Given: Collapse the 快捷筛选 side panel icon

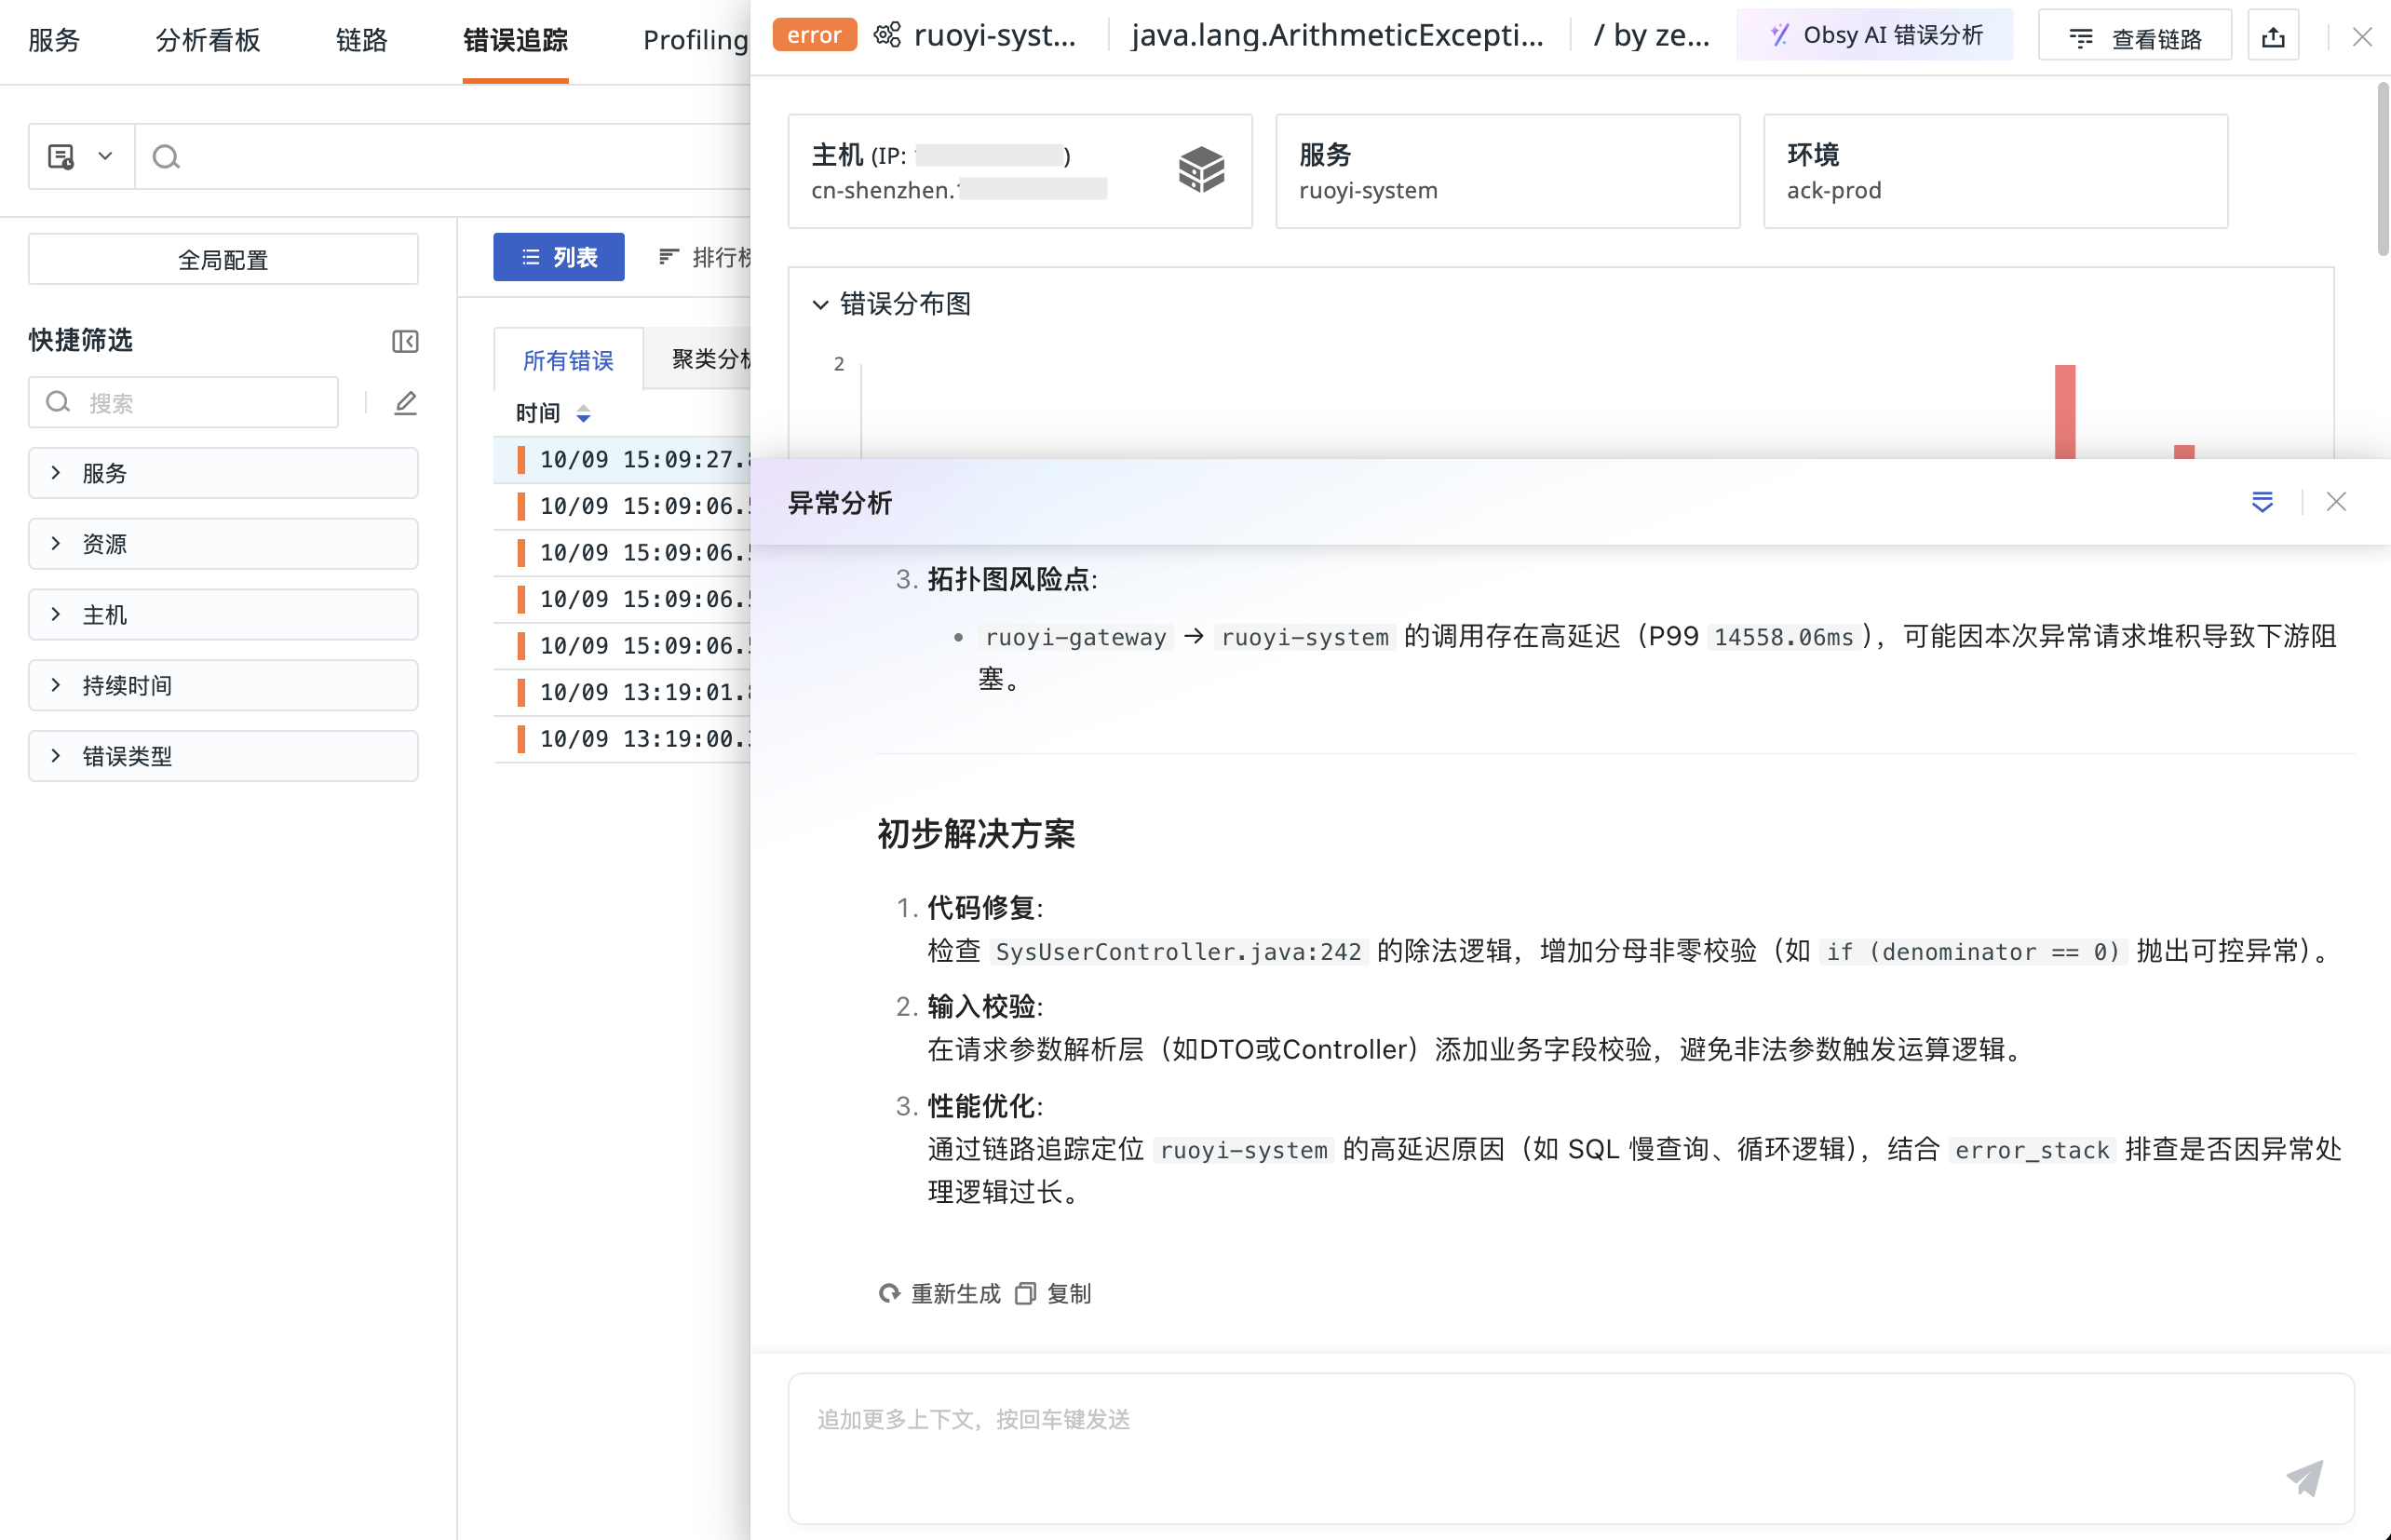Looking at the screenshot, I should pos(405,342).
